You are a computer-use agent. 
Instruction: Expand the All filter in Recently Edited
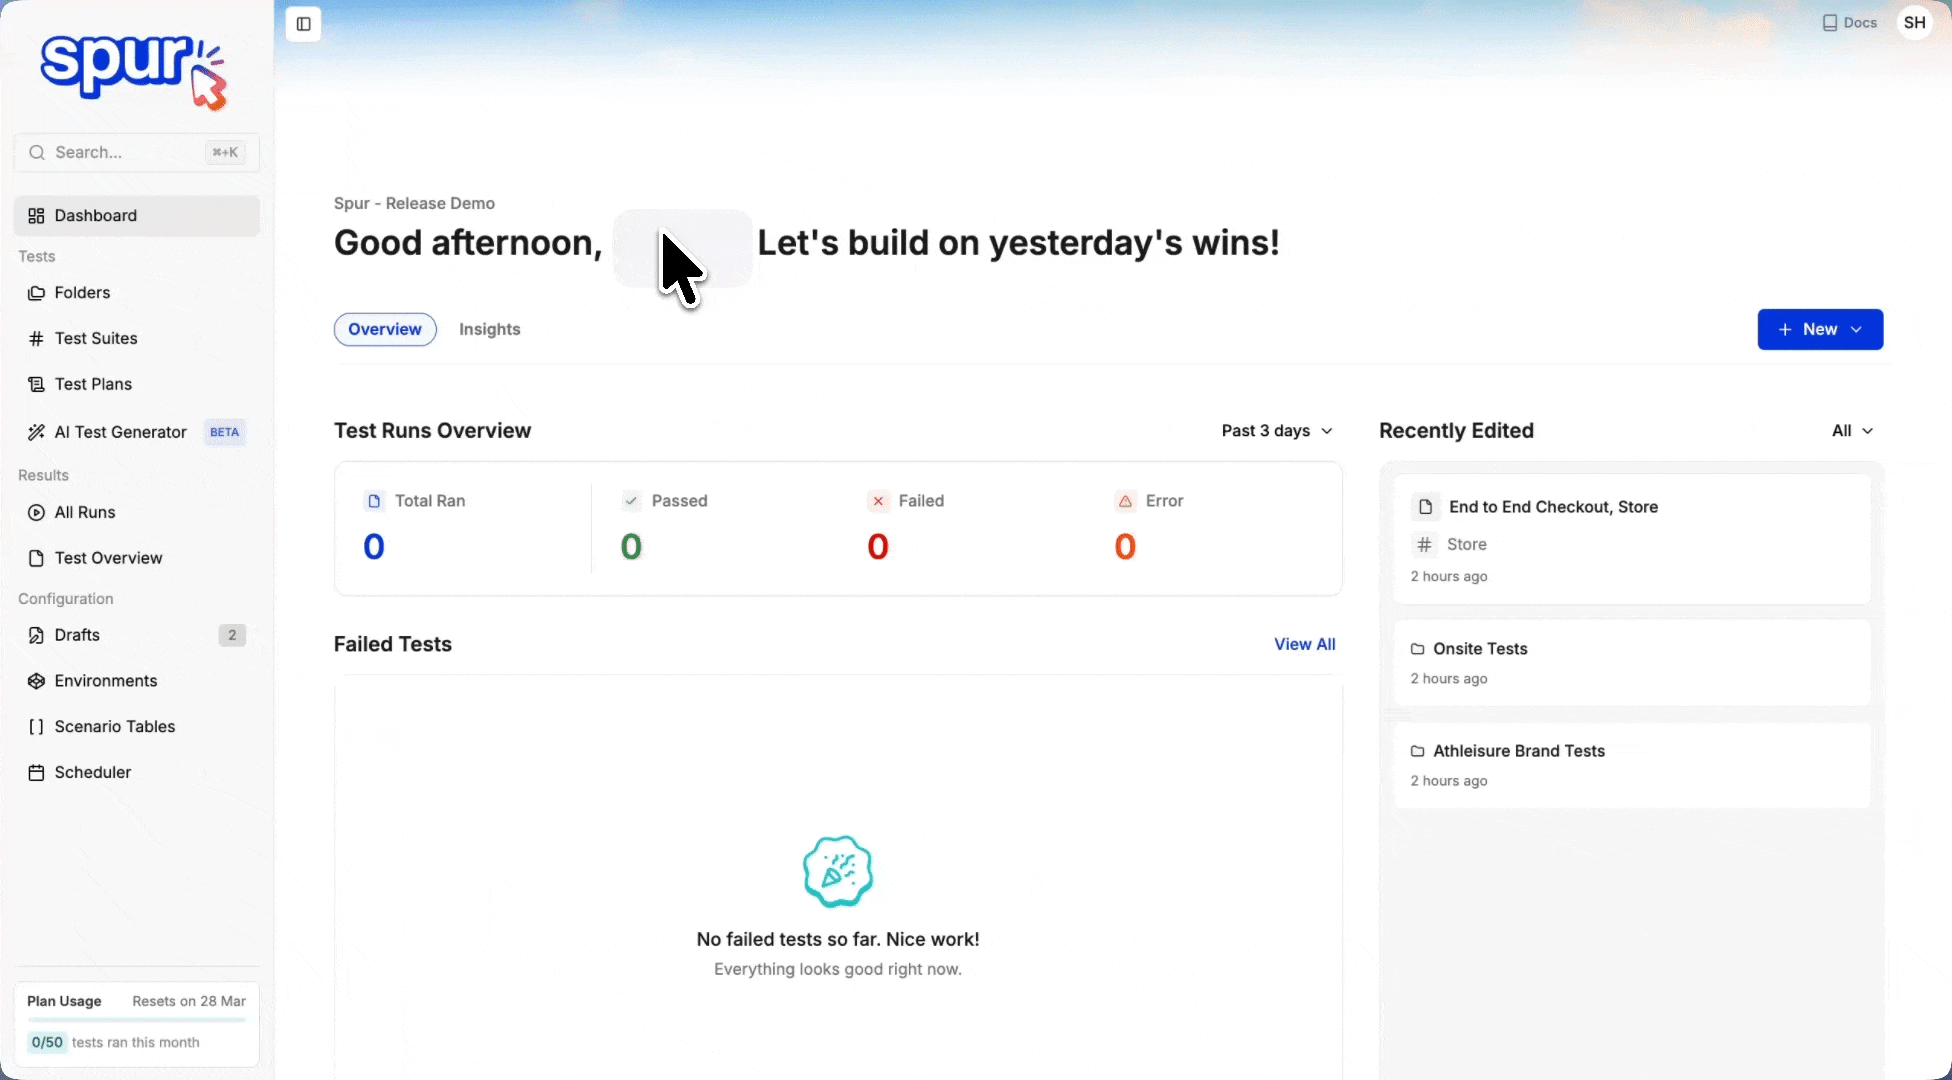click(1852, 430)
